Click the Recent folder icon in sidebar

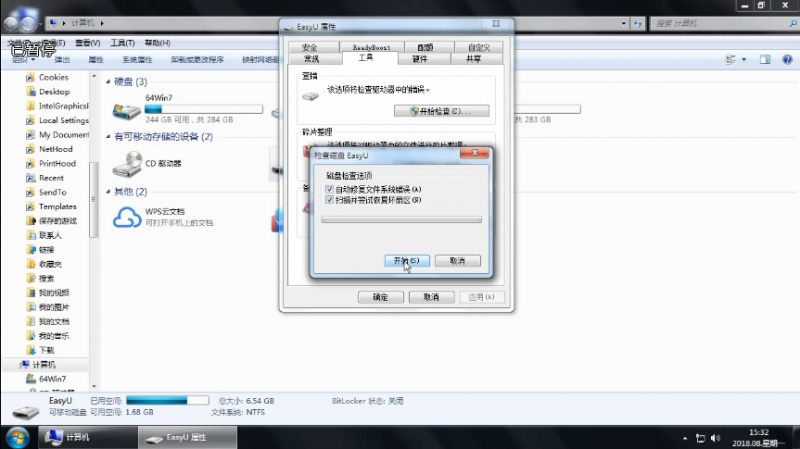click(30, 178)
